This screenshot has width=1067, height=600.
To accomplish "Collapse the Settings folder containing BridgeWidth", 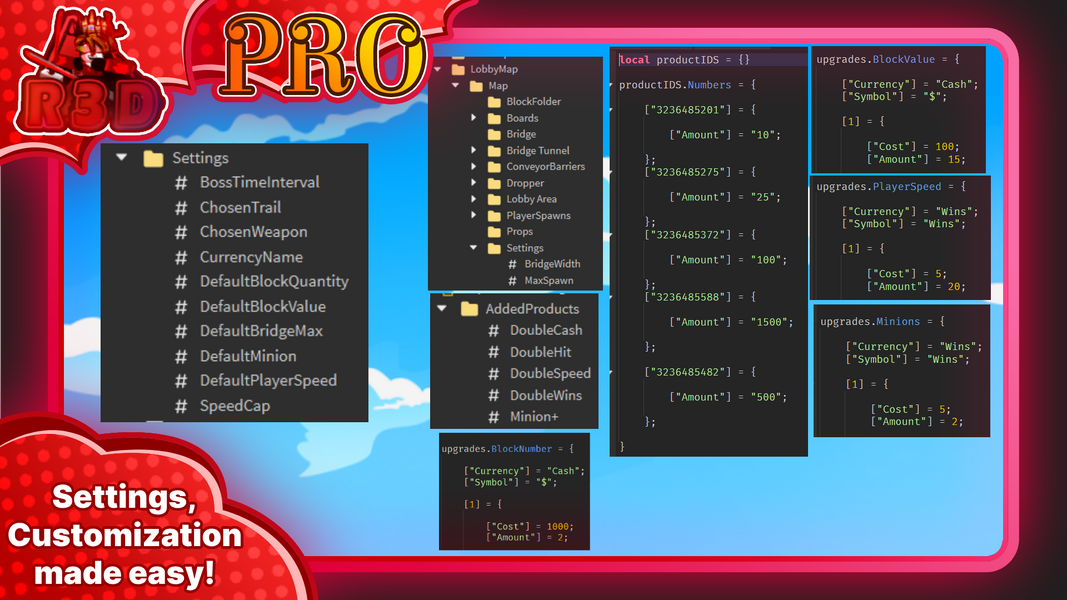I will click(x=474, y=248).
